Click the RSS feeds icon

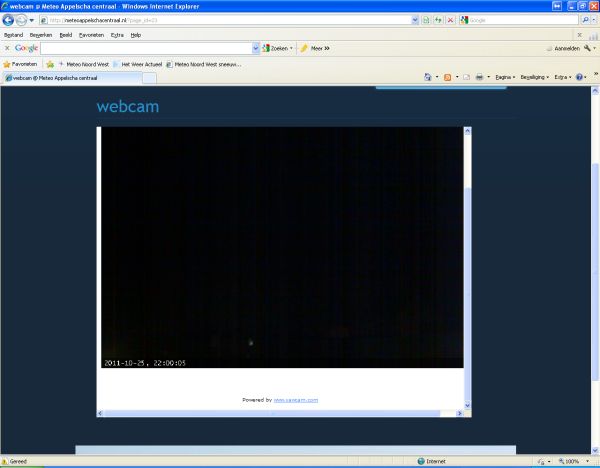(447, 77)
